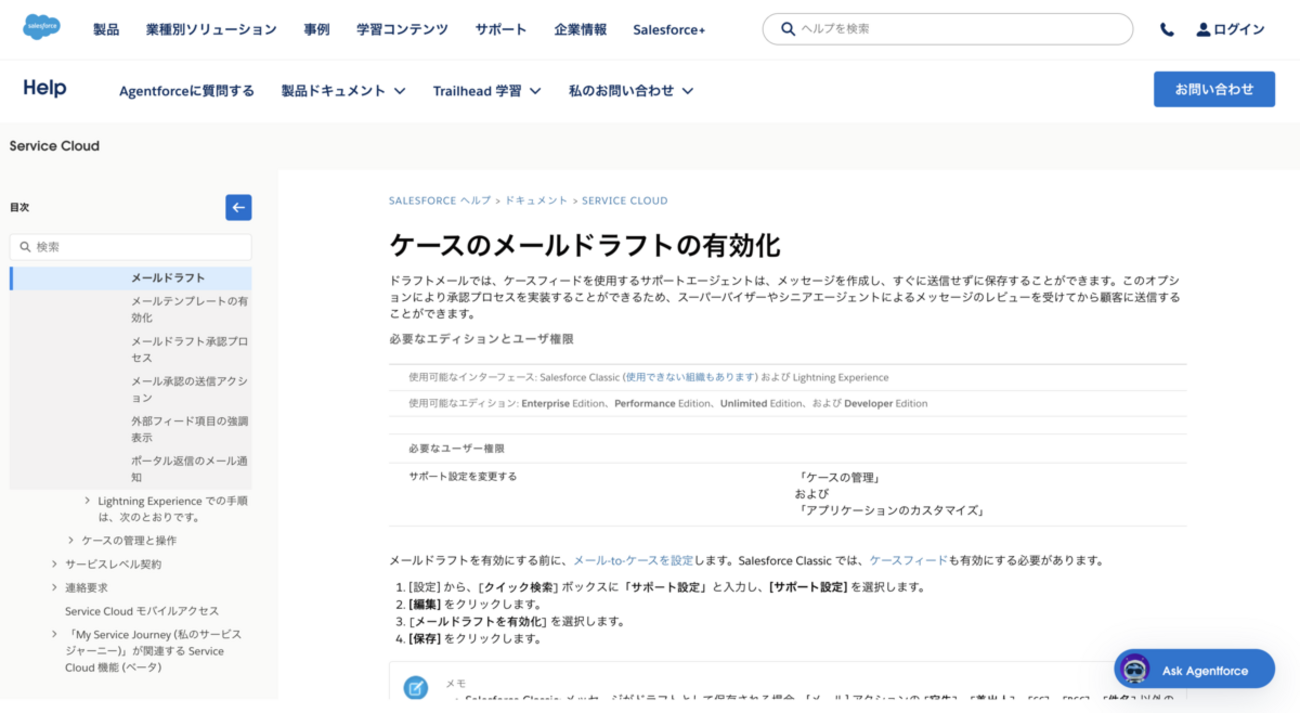Select Service Cloud モバイルアクセス in contents

tap(142, 611)
